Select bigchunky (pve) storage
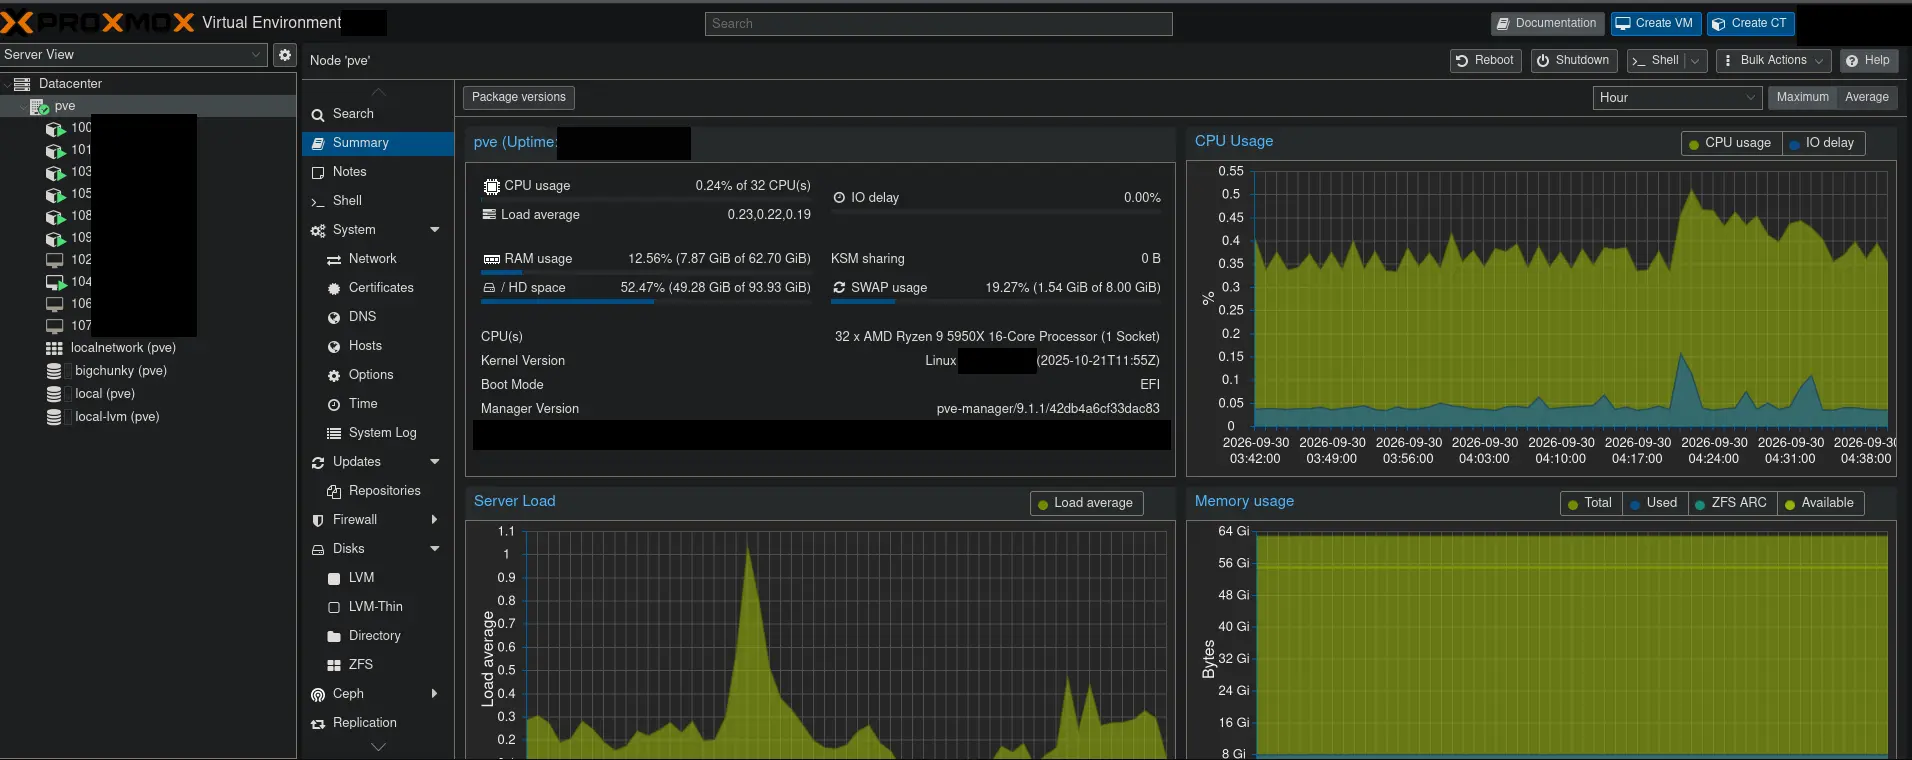Viewport: 1912px width, 760px height. tap(120, 371)
